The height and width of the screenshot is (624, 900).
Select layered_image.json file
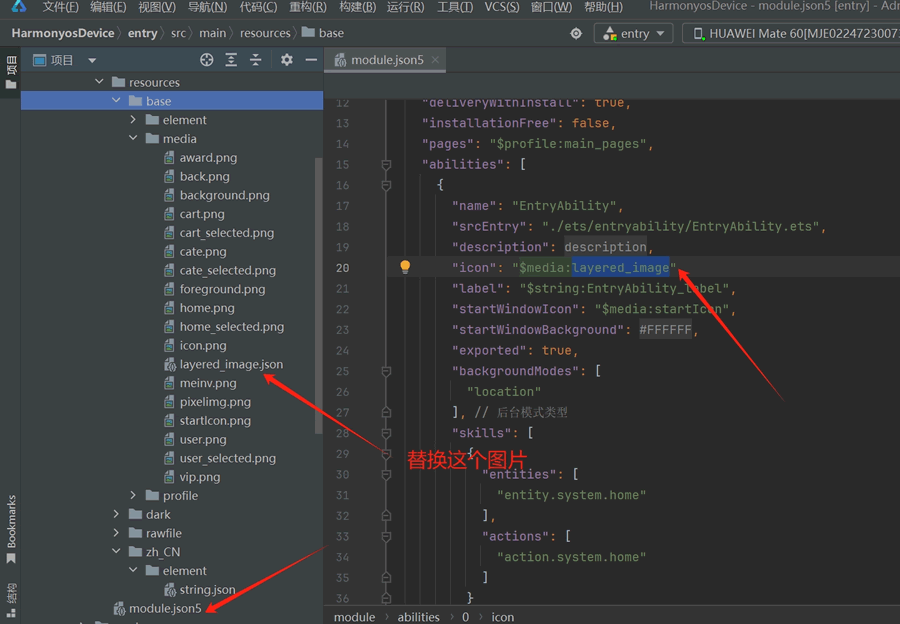(x=223, y=364)
